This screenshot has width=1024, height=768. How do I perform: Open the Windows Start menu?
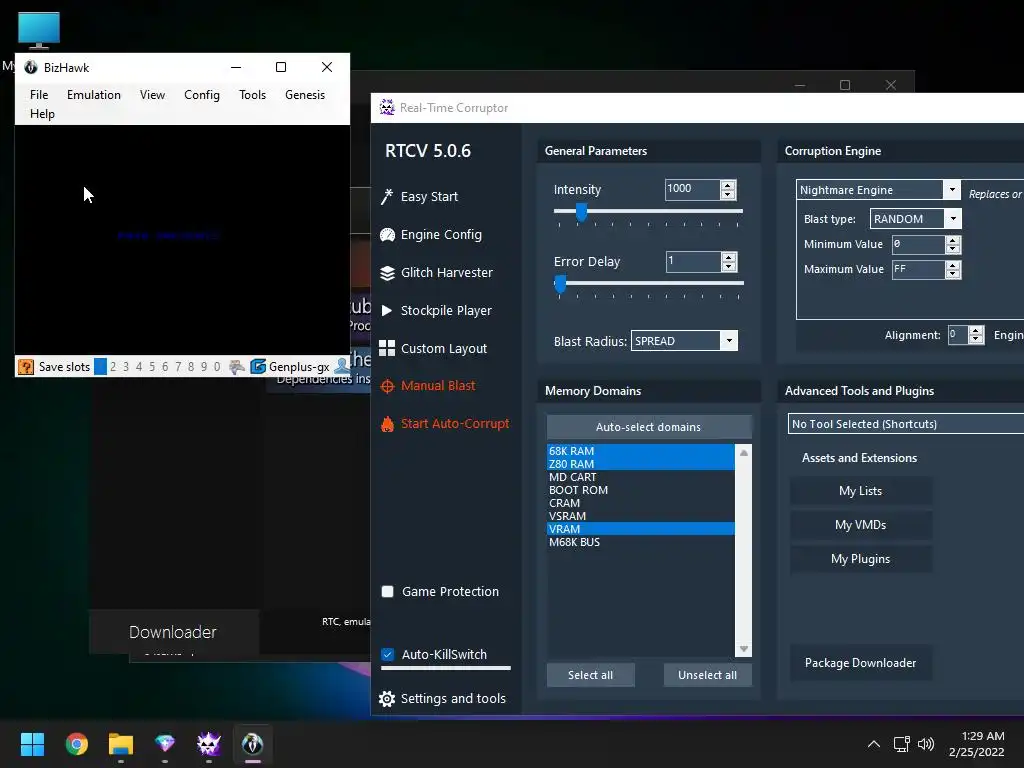32,744
